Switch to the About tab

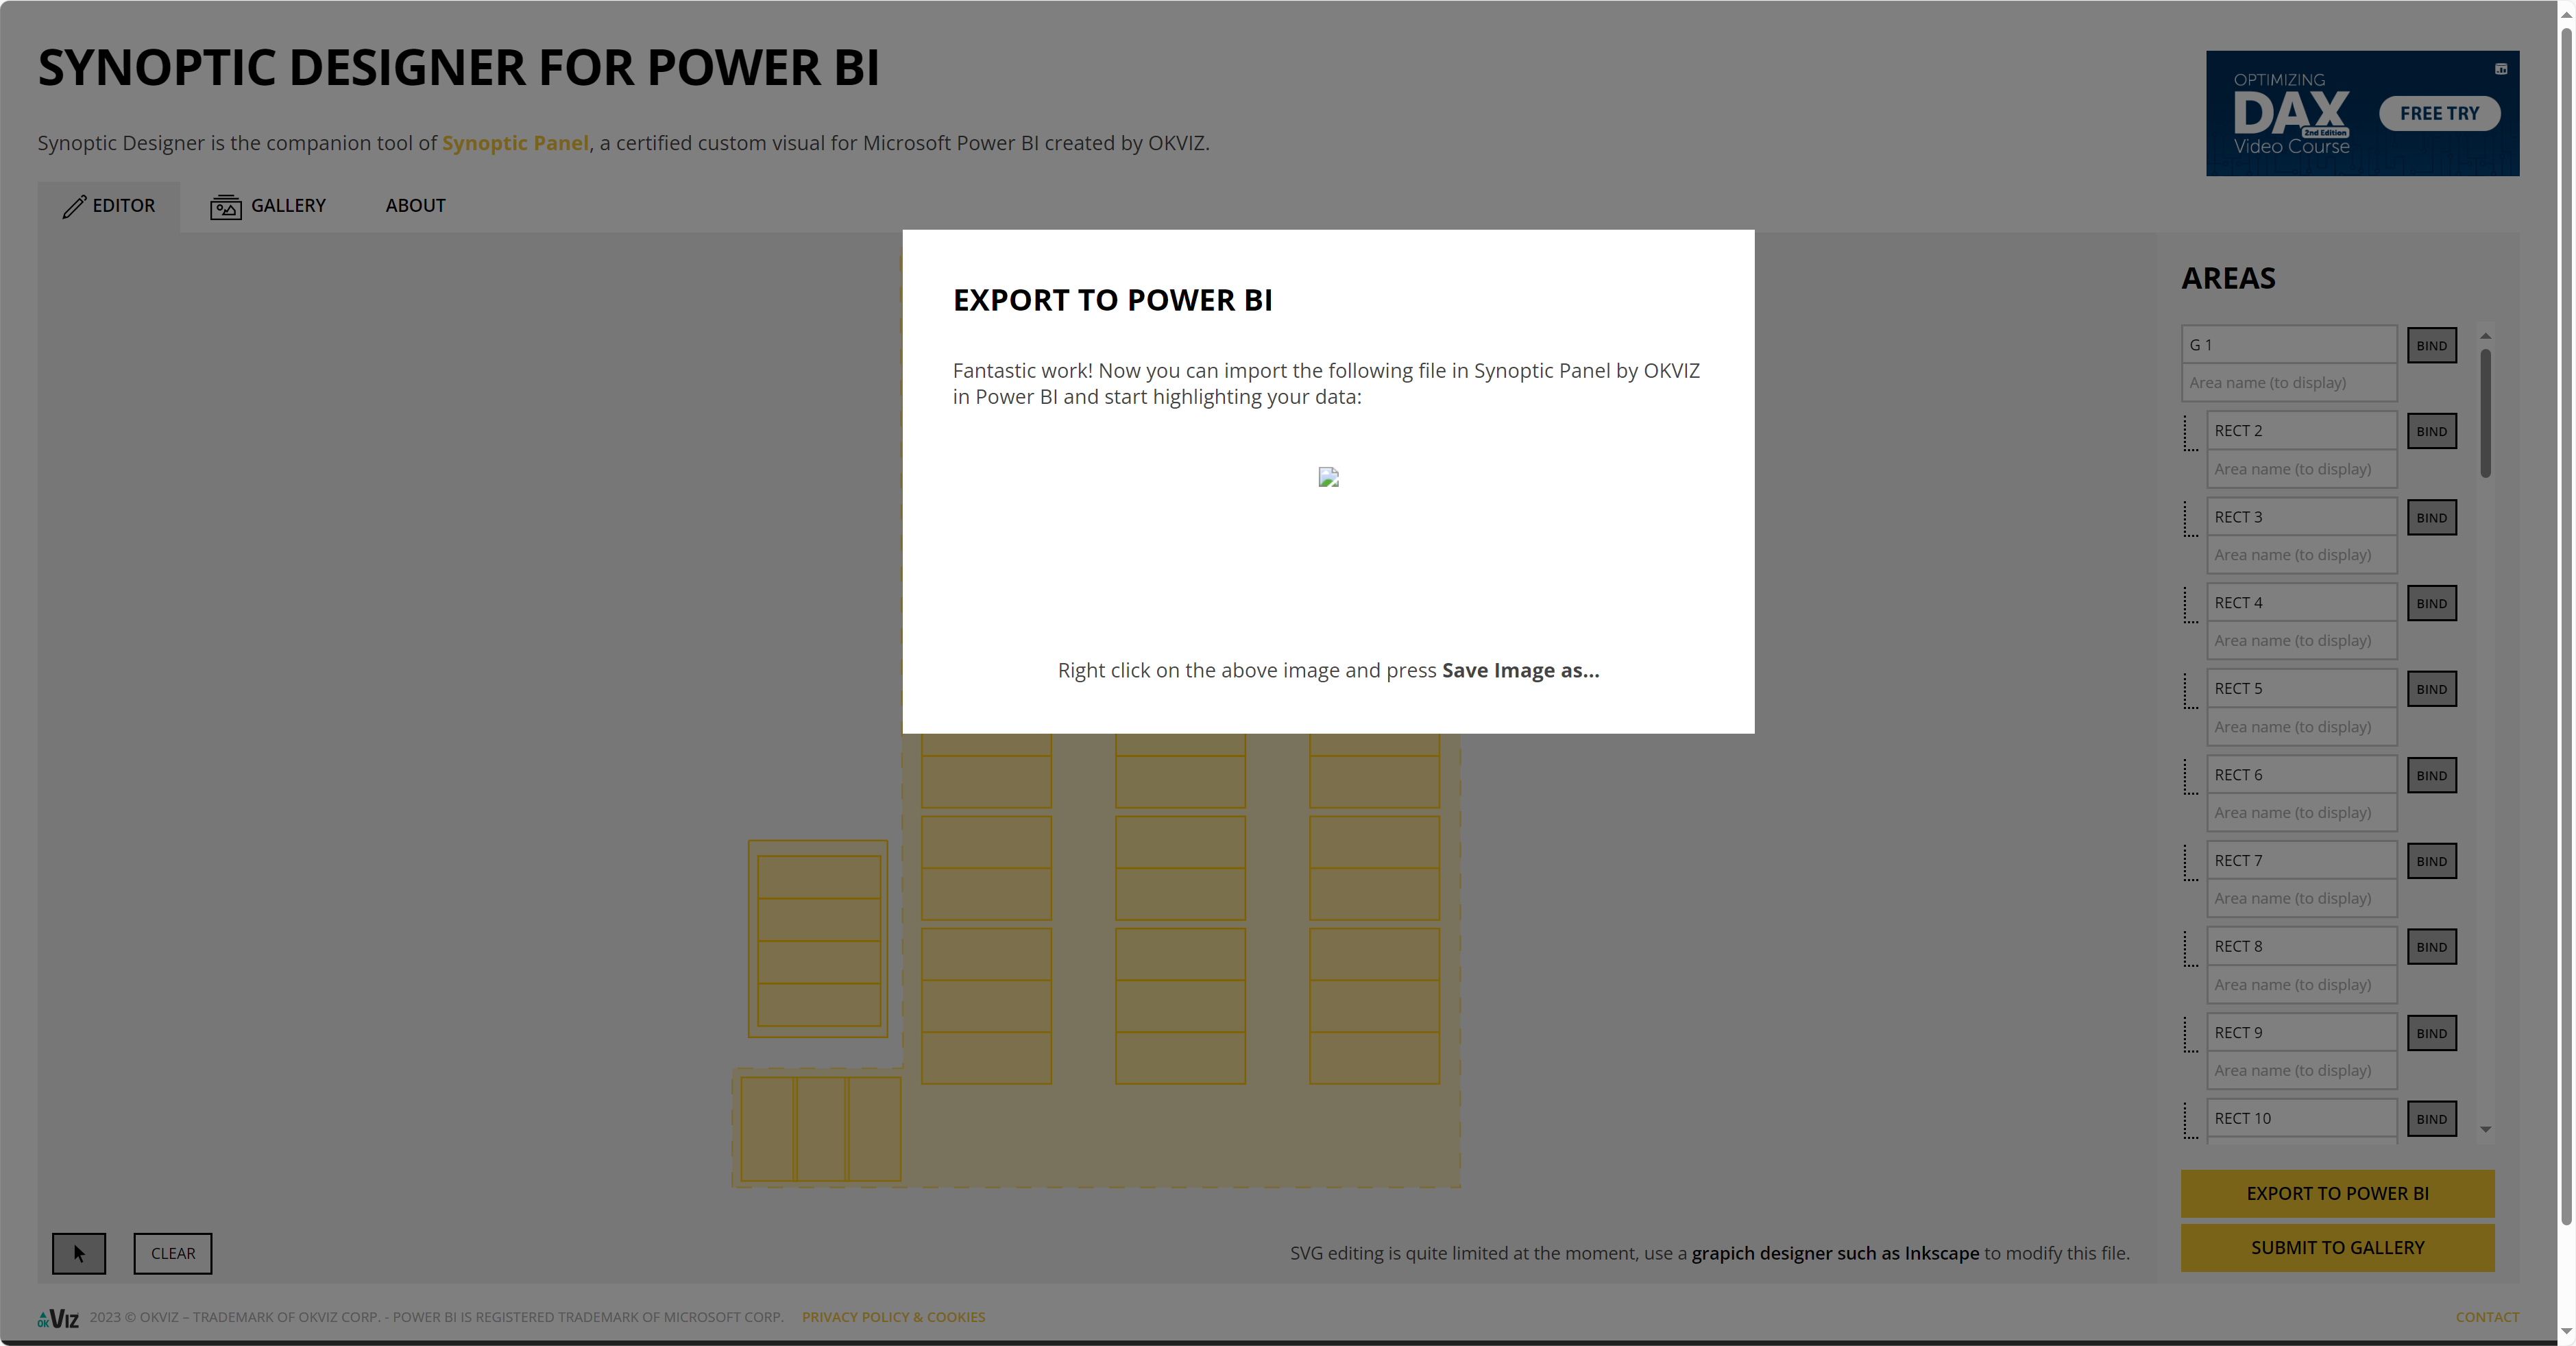tap(415, 206)
